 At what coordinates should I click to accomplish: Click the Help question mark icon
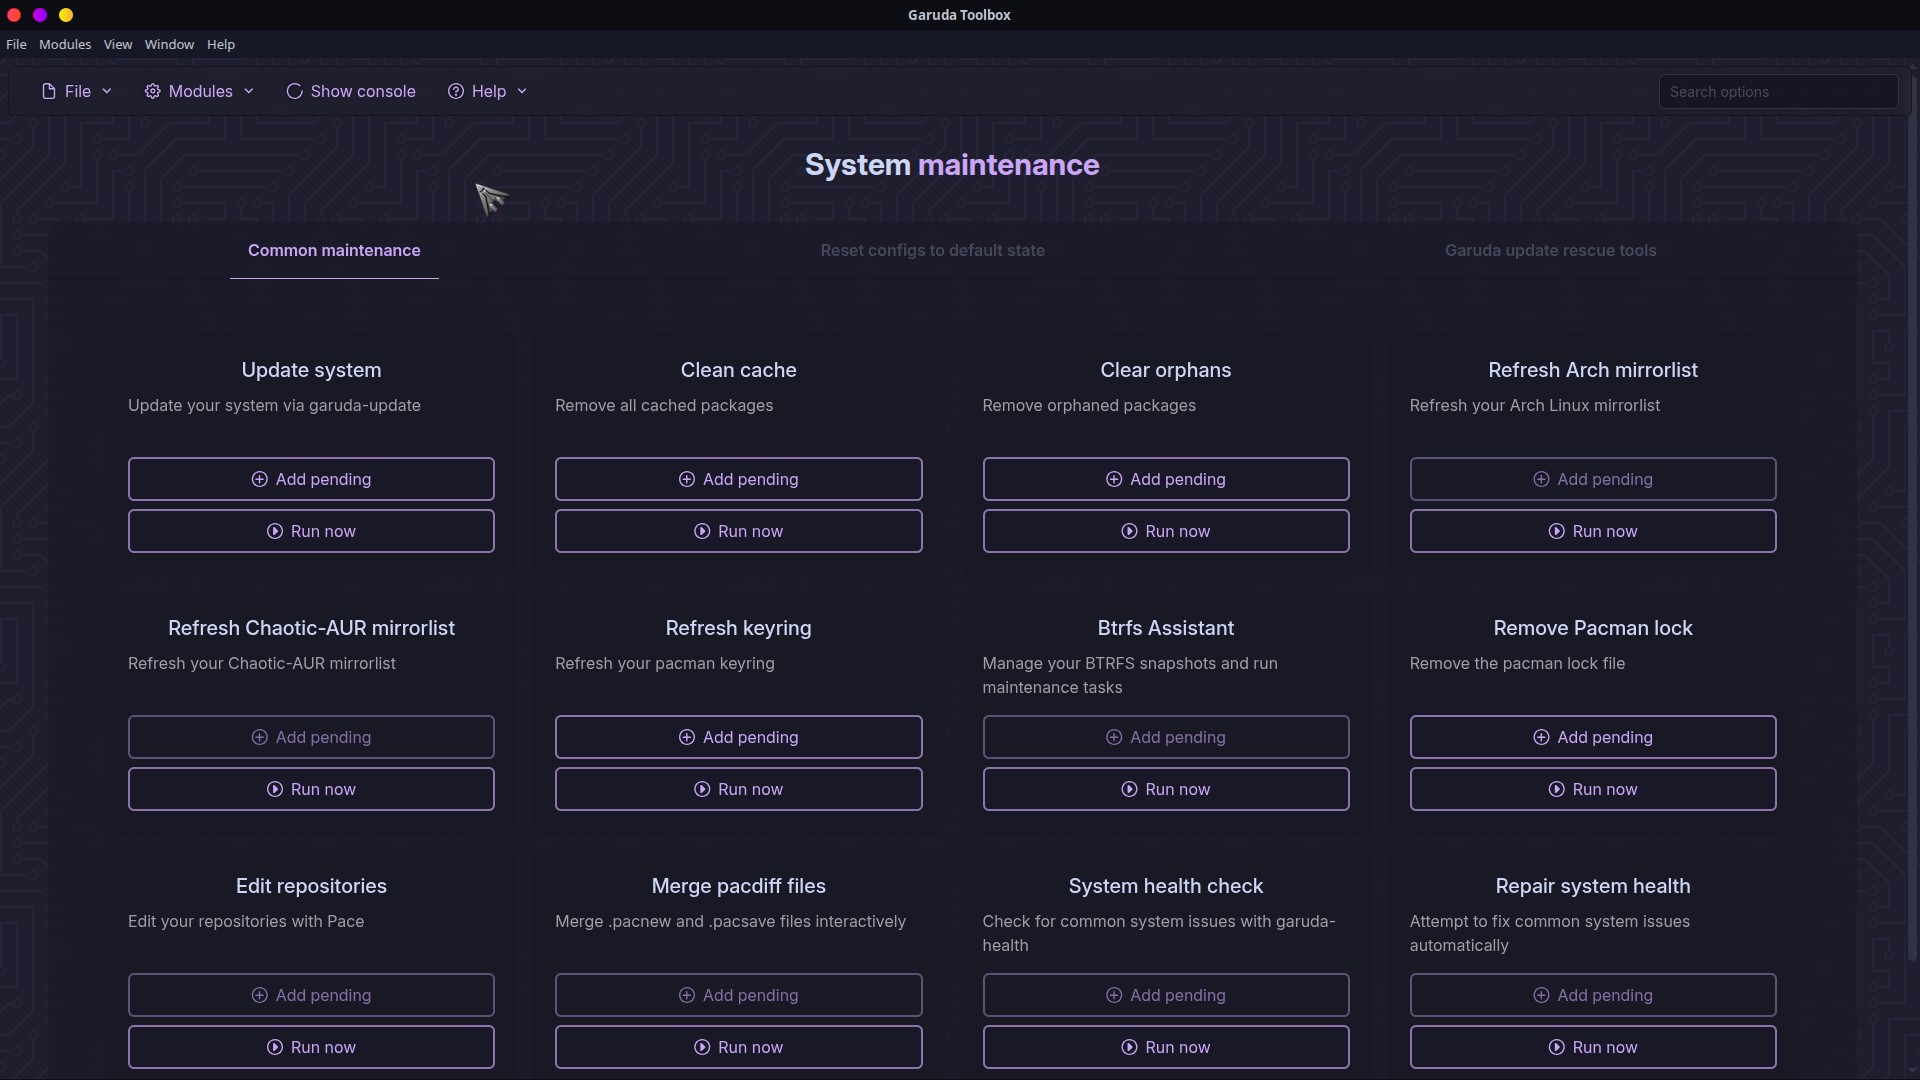point(456,91)
